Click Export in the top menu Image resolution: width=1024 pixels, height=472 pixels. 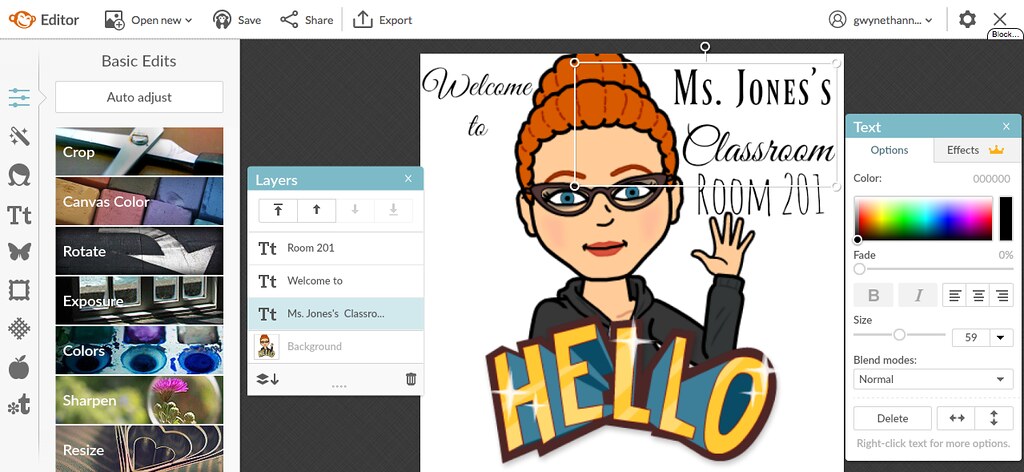coord(383,20)
